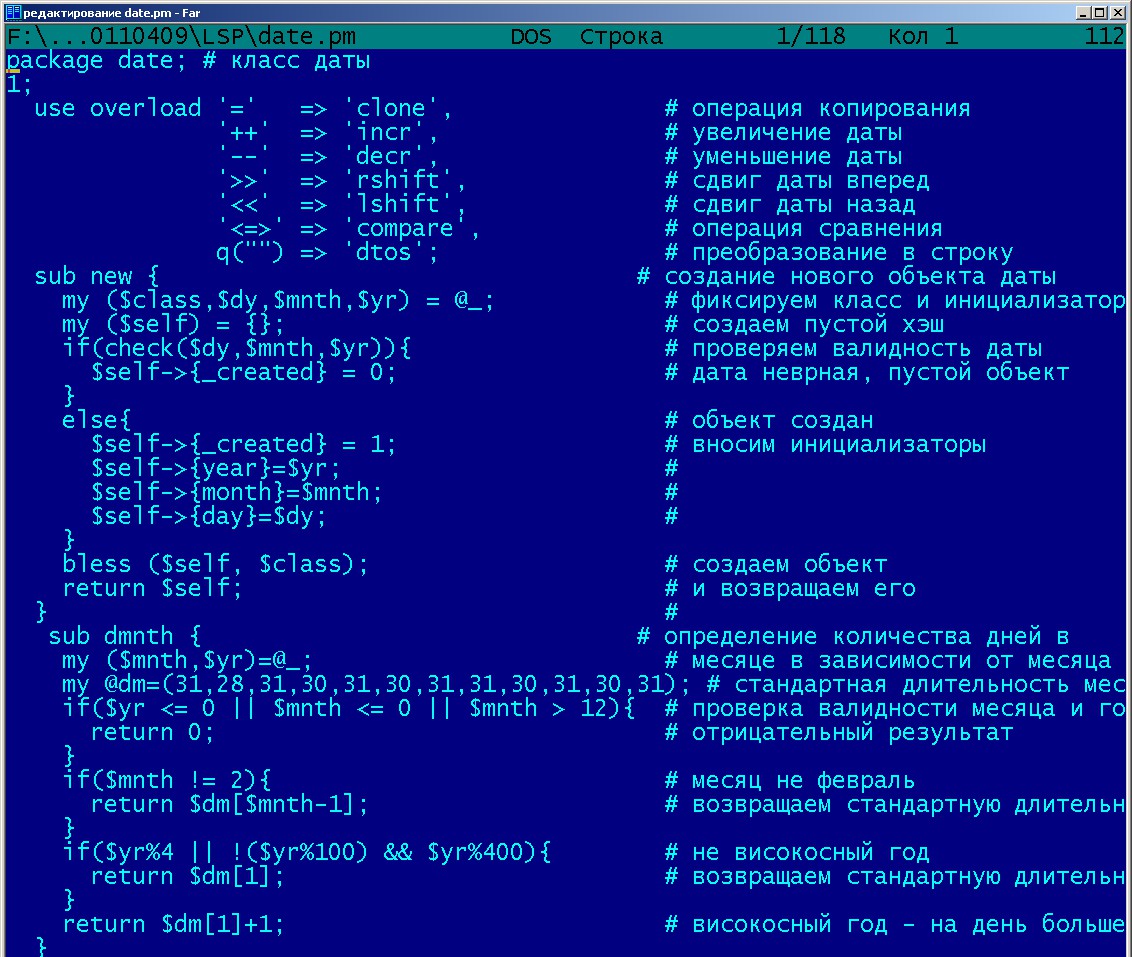The height and width of the screenshot is (957, 1132).
Task: Click the leap year condition 'if($yr%4 ||' line
Action: (x=307, y=852)
